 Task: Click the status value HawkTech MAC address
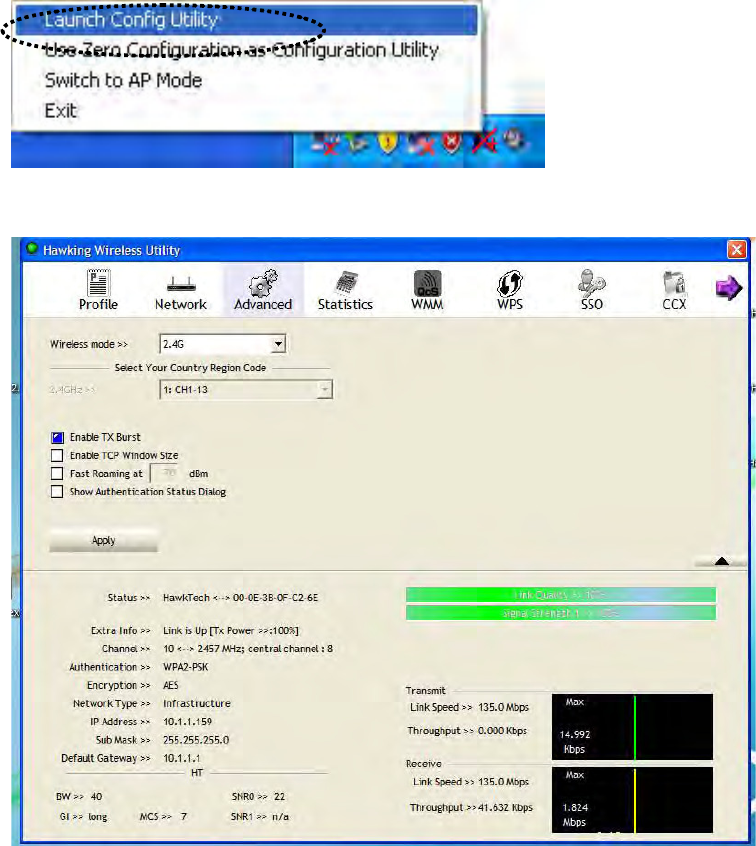pyautogui.click(x=241, y=598)
